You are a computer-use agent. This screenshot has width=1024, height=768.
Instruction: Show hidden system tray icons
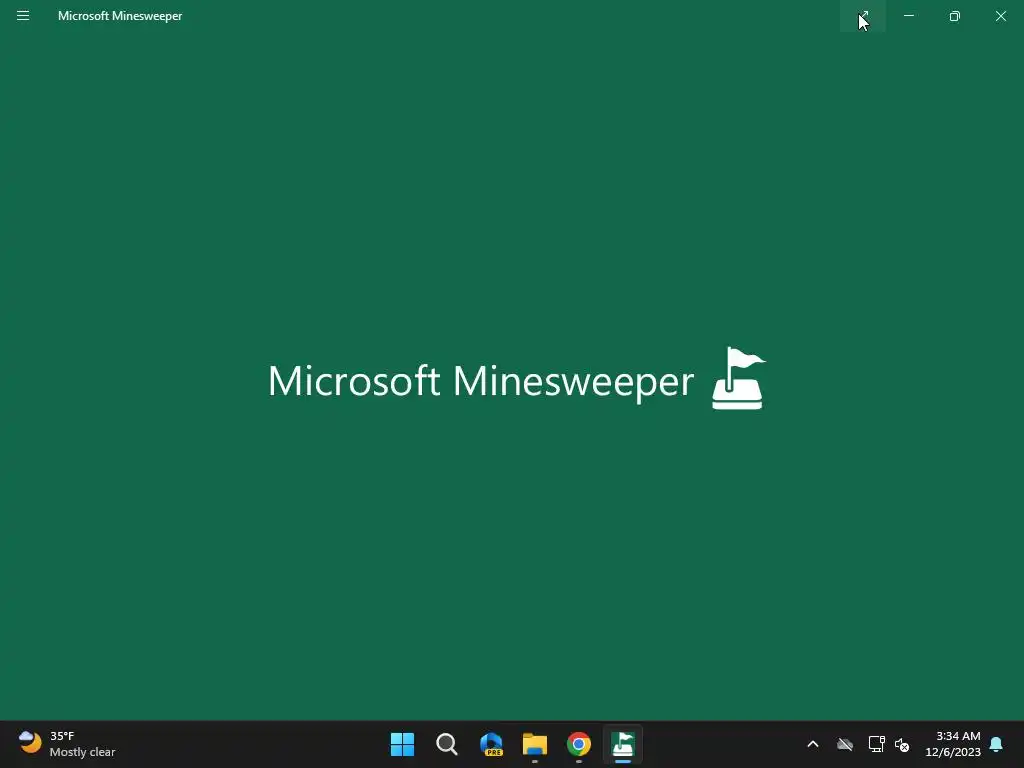(x=812, y=744)
